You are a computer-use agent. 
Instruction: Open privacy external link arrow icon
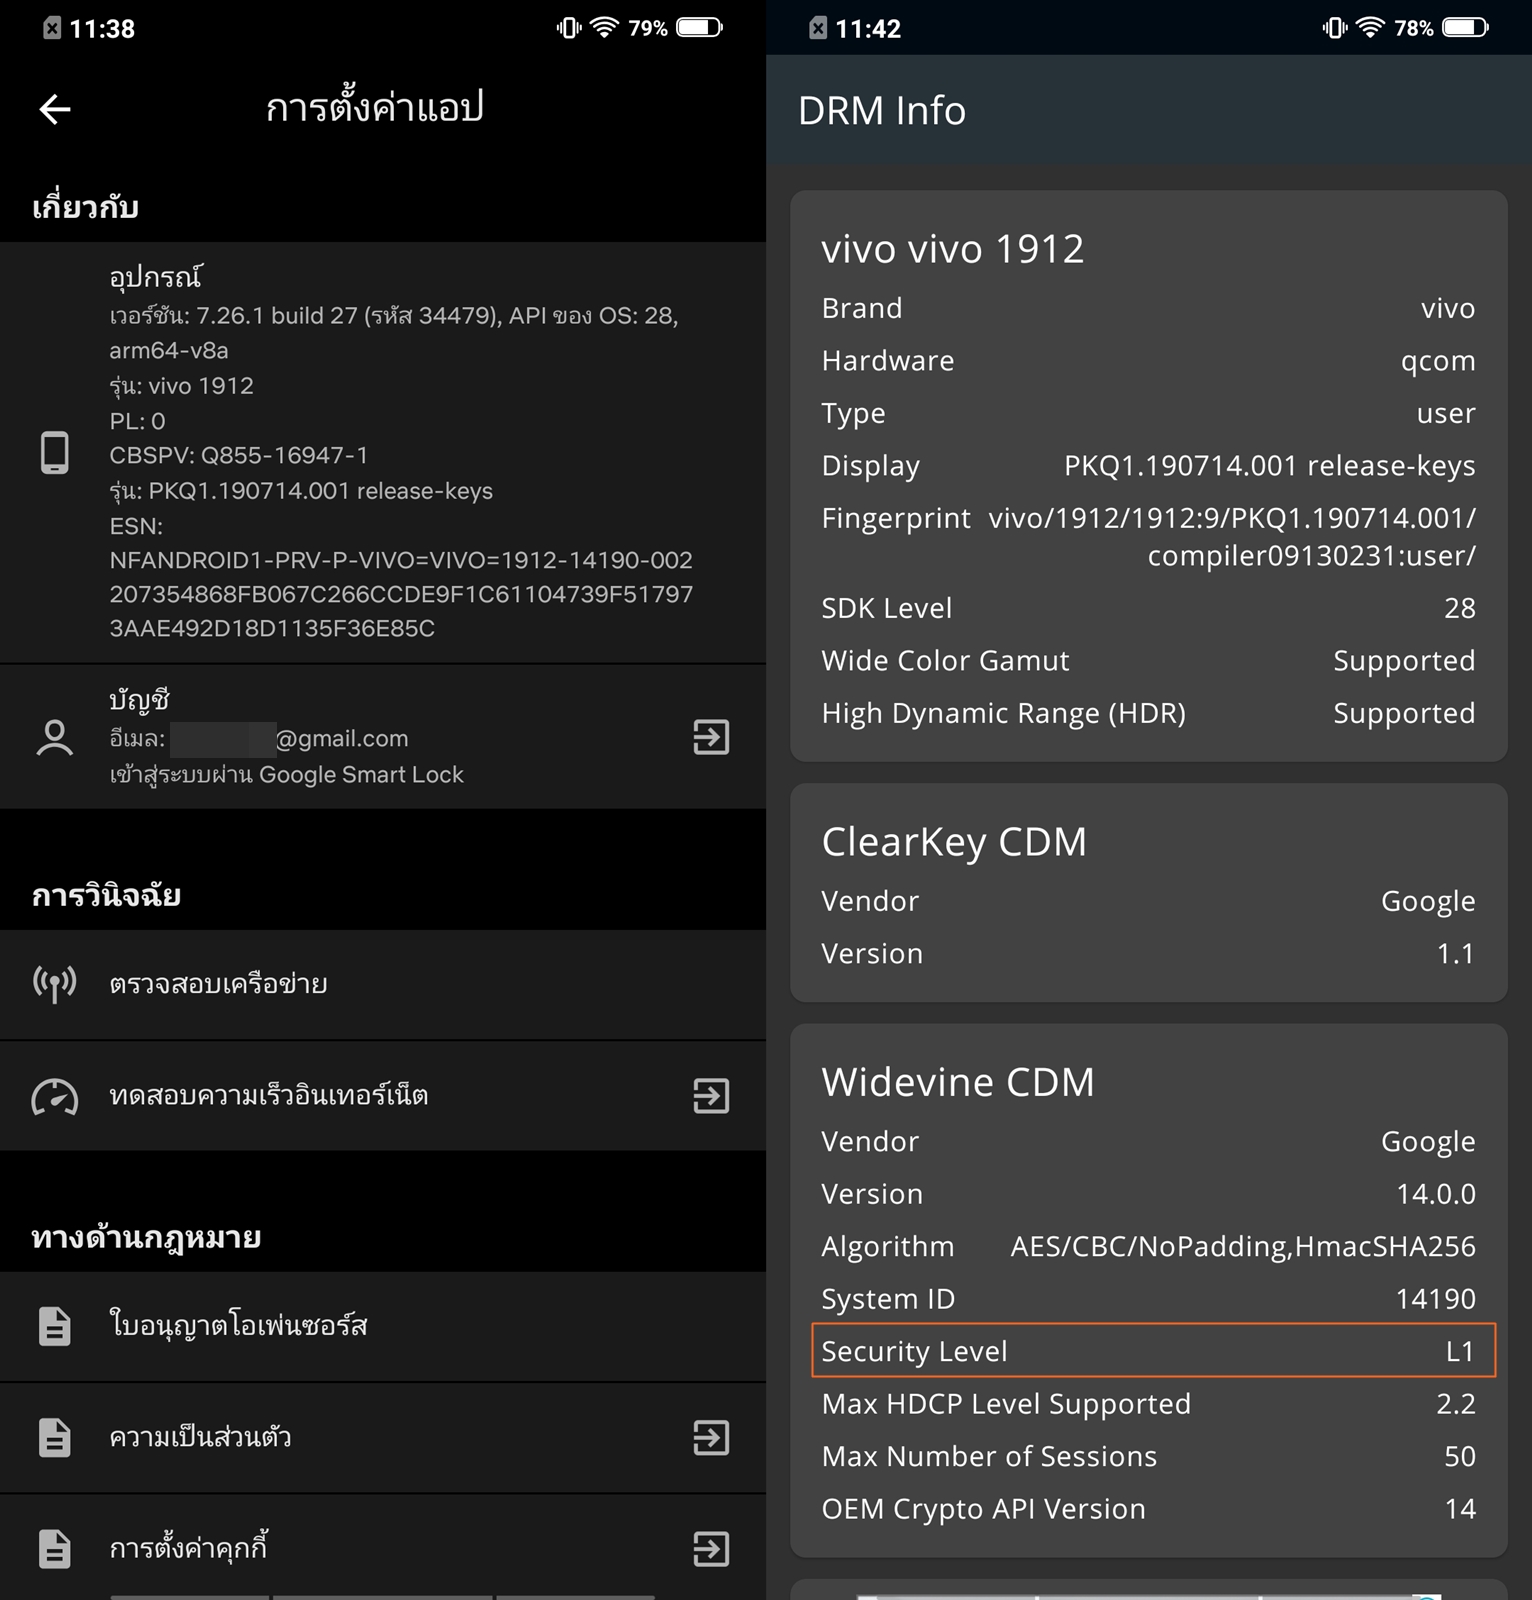(x=711, y=1438)
